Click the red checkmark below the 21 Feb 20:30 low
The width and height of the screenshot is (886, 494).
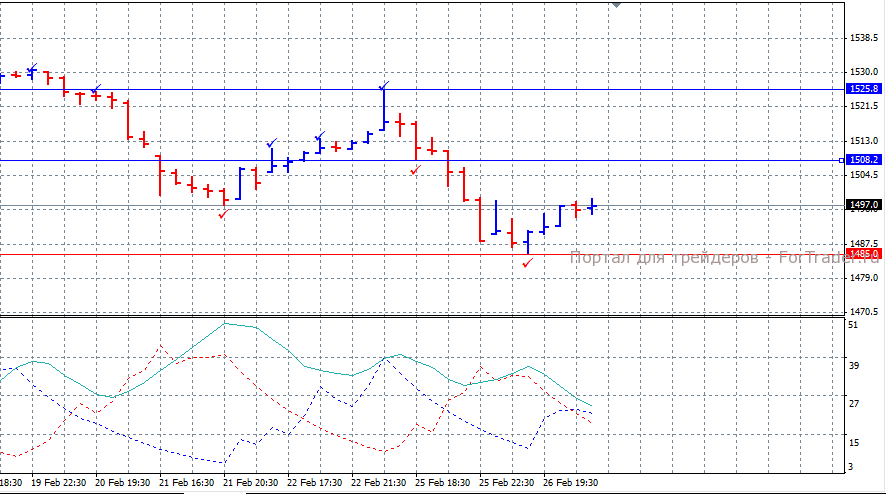pyautogui.click(x=223, y=213)
